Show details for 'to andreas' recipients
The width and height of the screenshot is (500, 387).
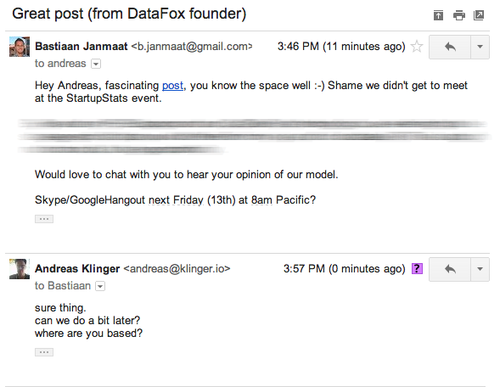point(96,64)
